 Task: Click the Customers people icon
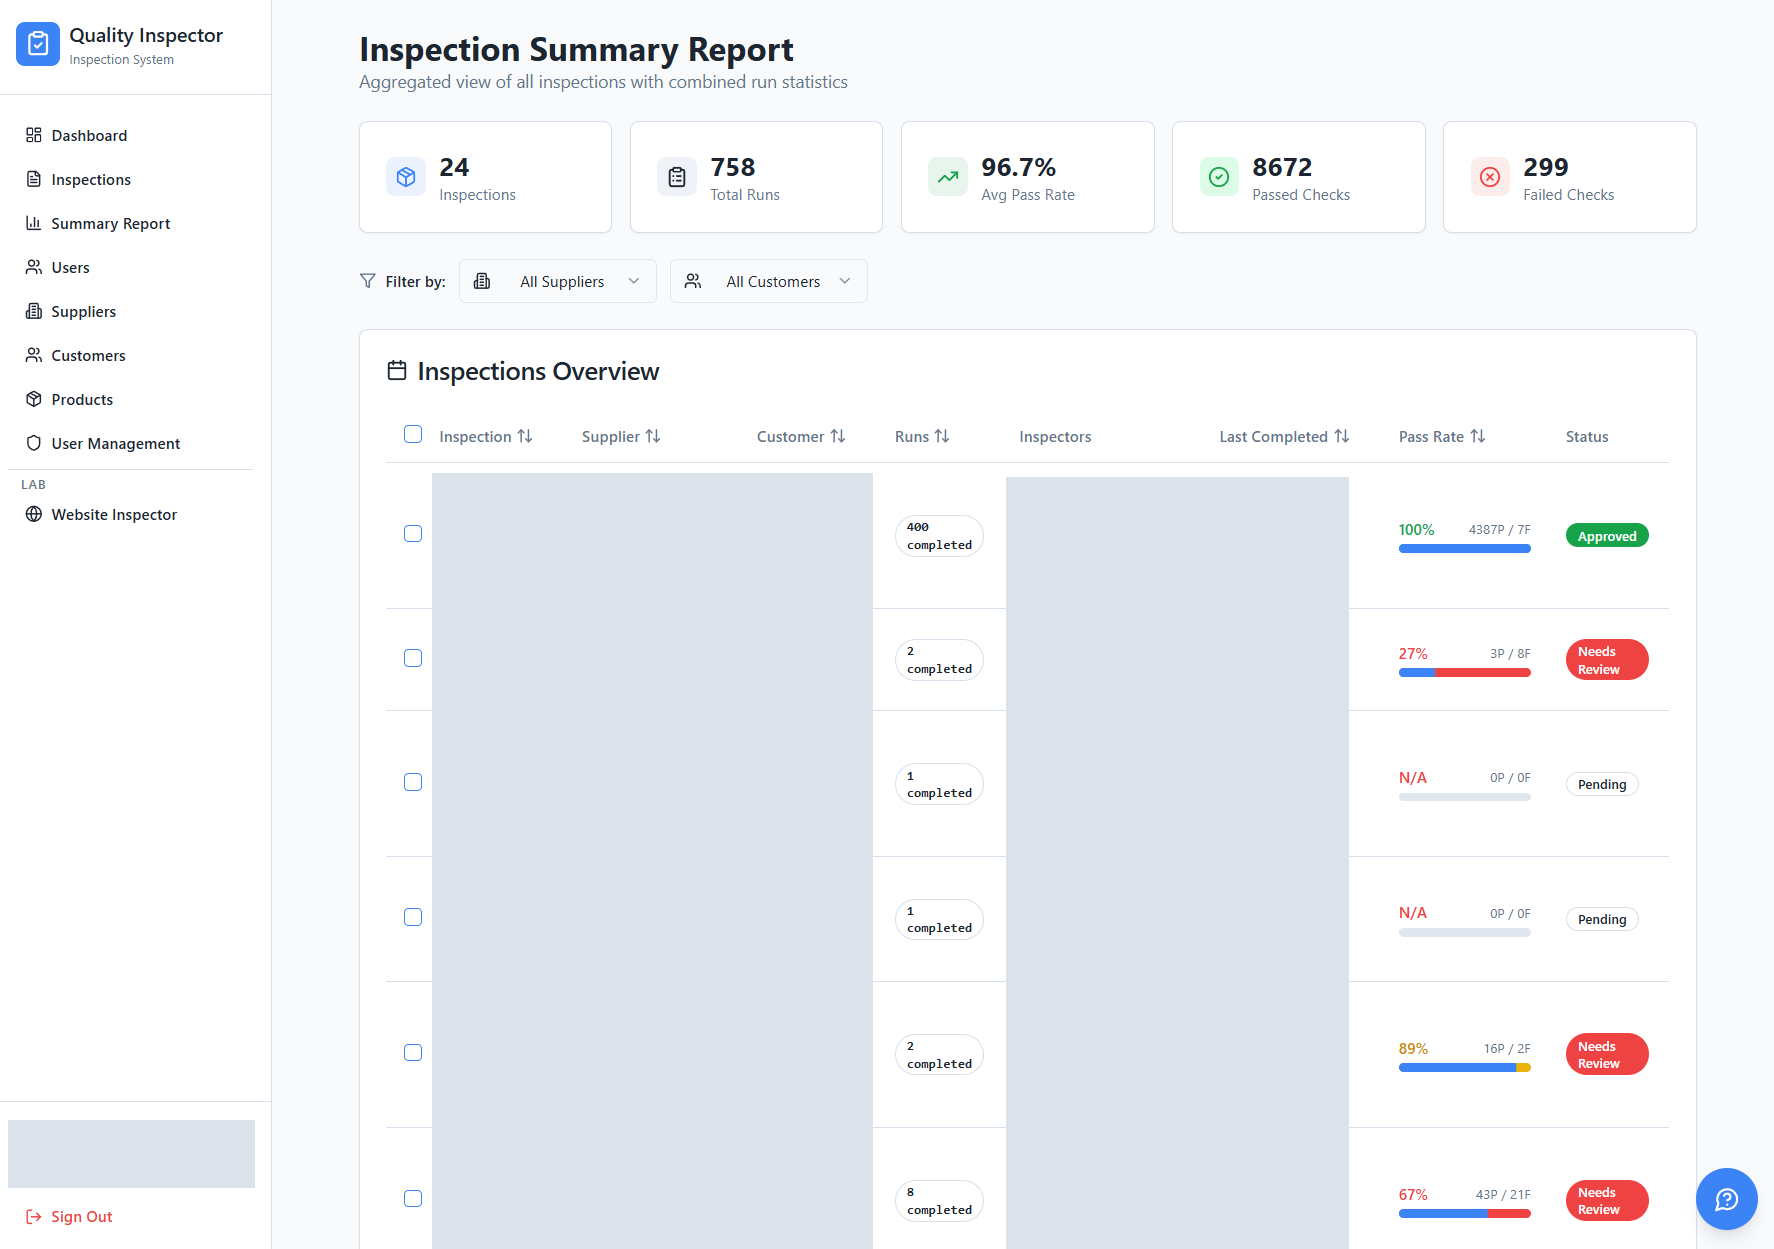[34, 355]
